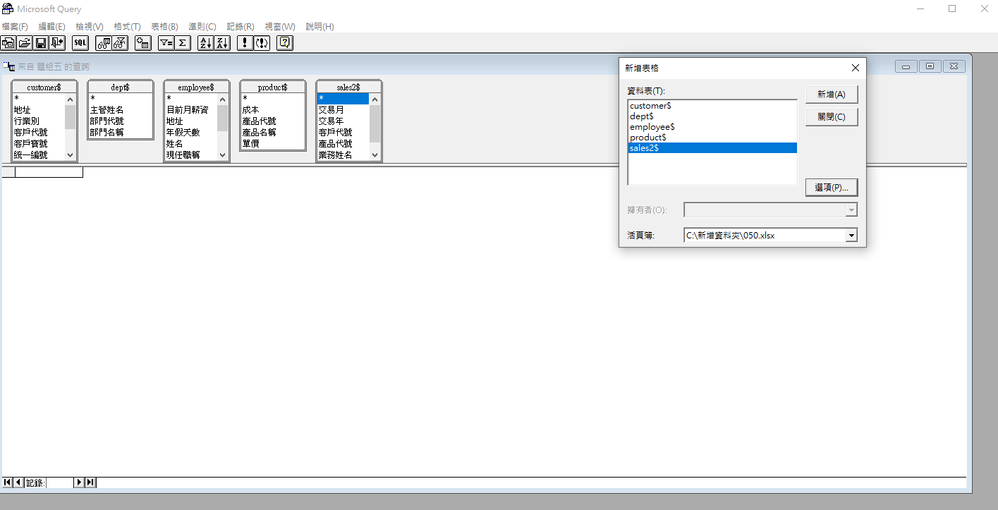Select employee$ in the 資料表 list
The image size is (998, 510).
pyautogui.click(x=712, y=127)
